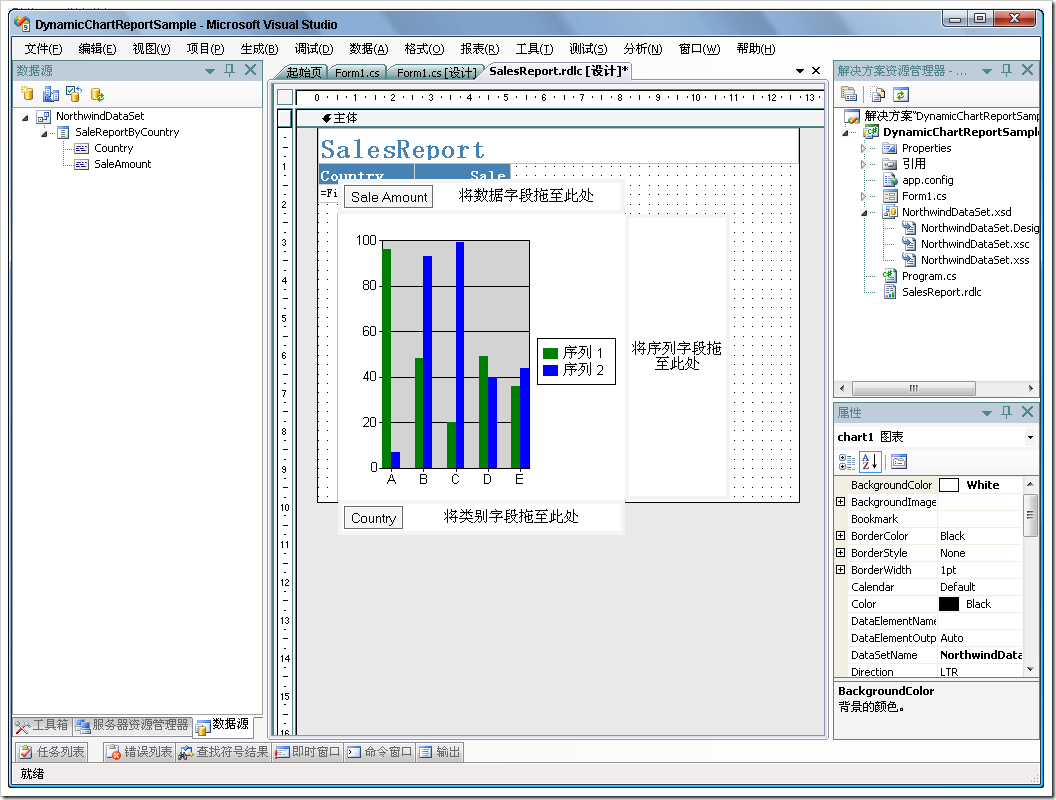Expand the BorderStyle property
The width and height of the screenshot is (1056, 800).
(840, 553)
